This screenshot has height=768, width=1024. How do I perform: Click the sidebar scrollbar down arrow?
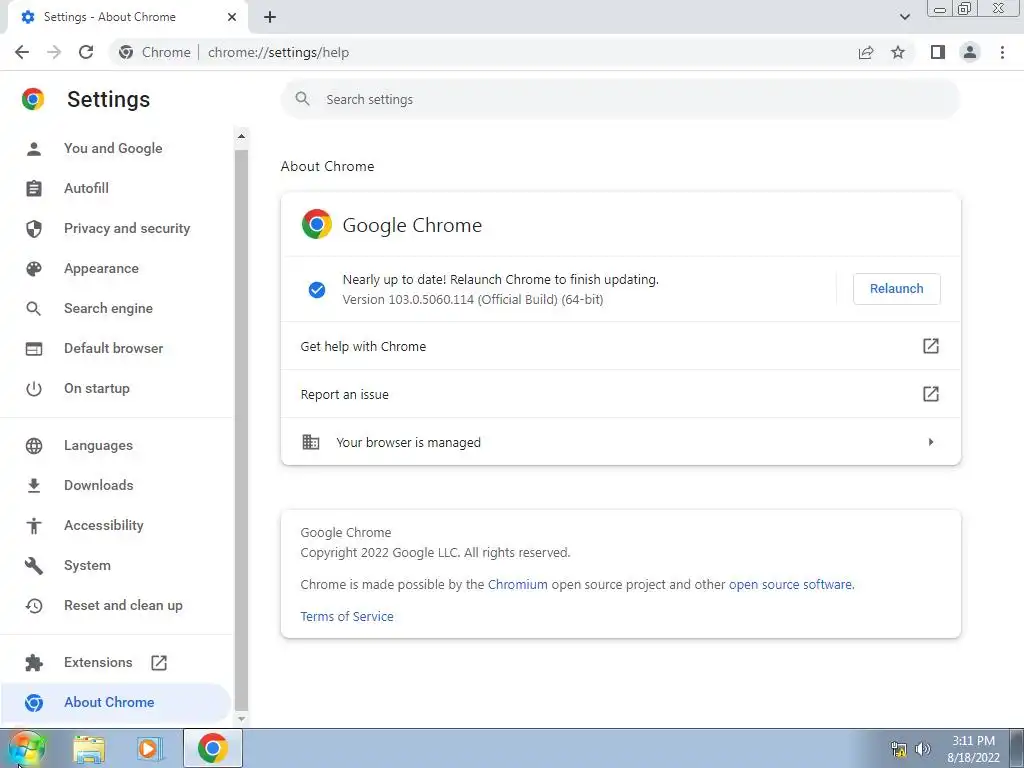(x=241, y=718)
